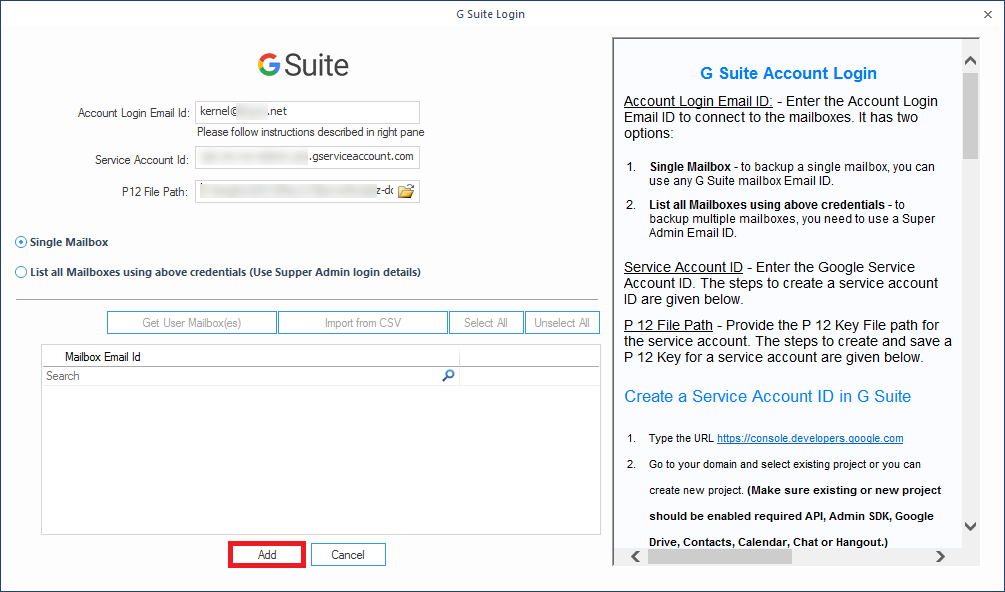
Task: Click the horizontal scrollbar thumb in help pane
Action: [720, 556]
